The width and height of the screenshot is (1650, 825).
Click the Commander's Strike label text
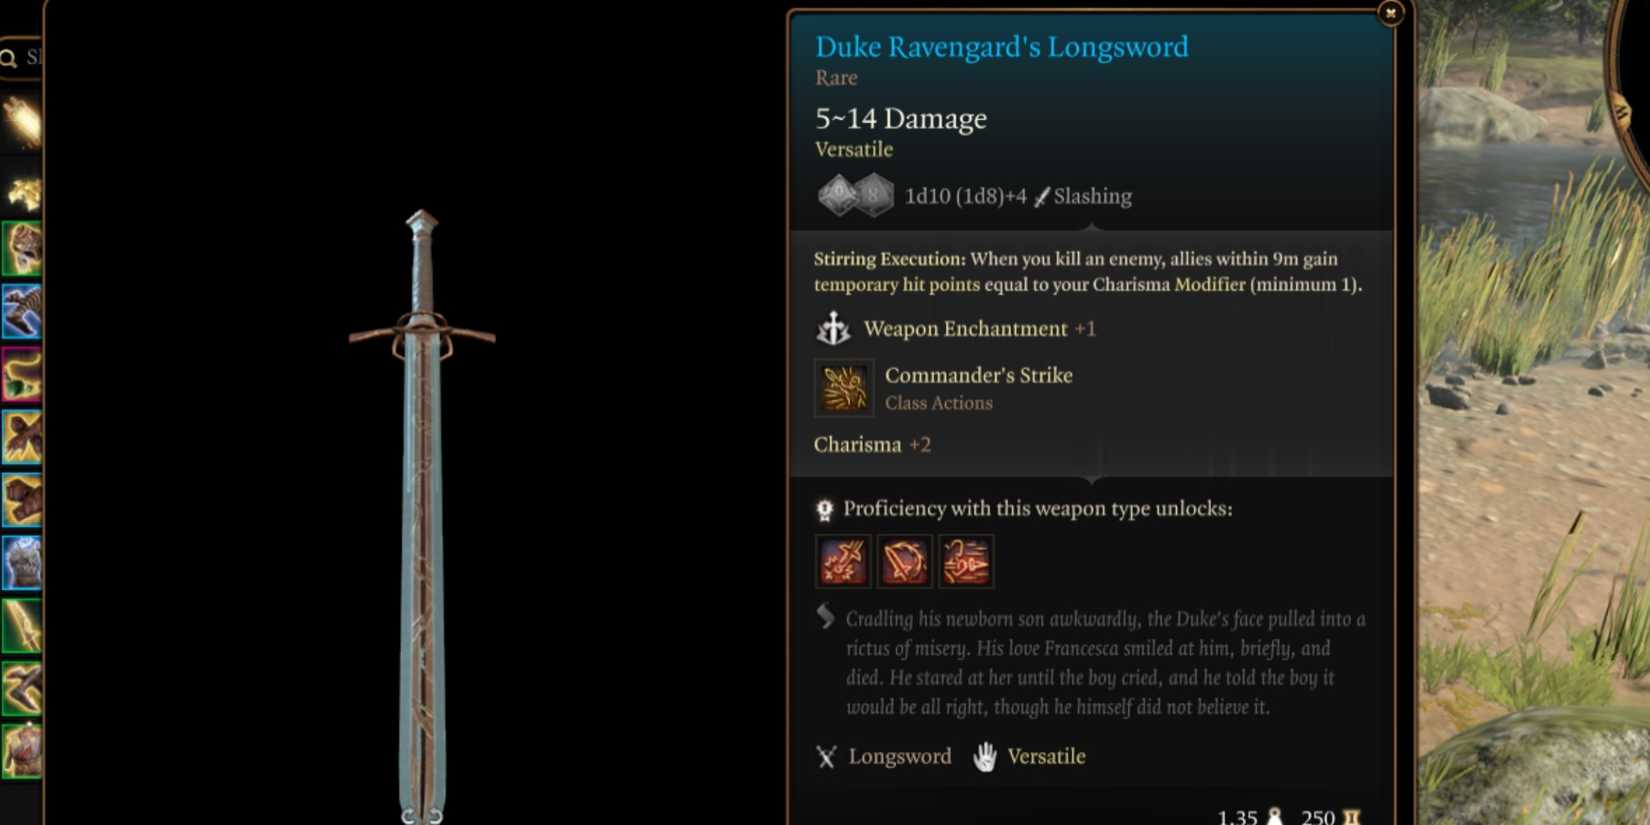[978, 375]
